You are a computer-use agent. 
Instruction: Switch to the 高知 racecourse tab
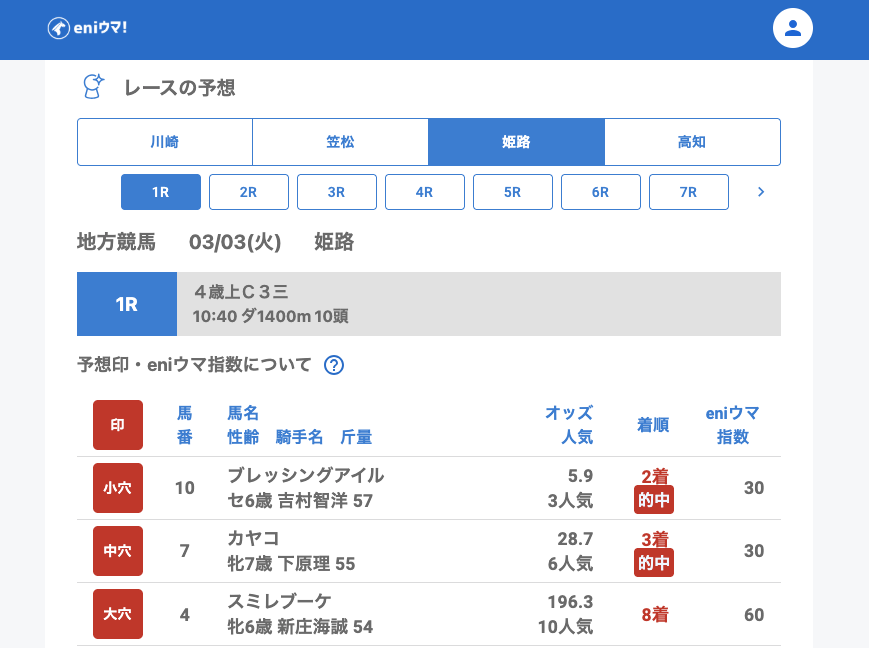(x=692, y=142)
